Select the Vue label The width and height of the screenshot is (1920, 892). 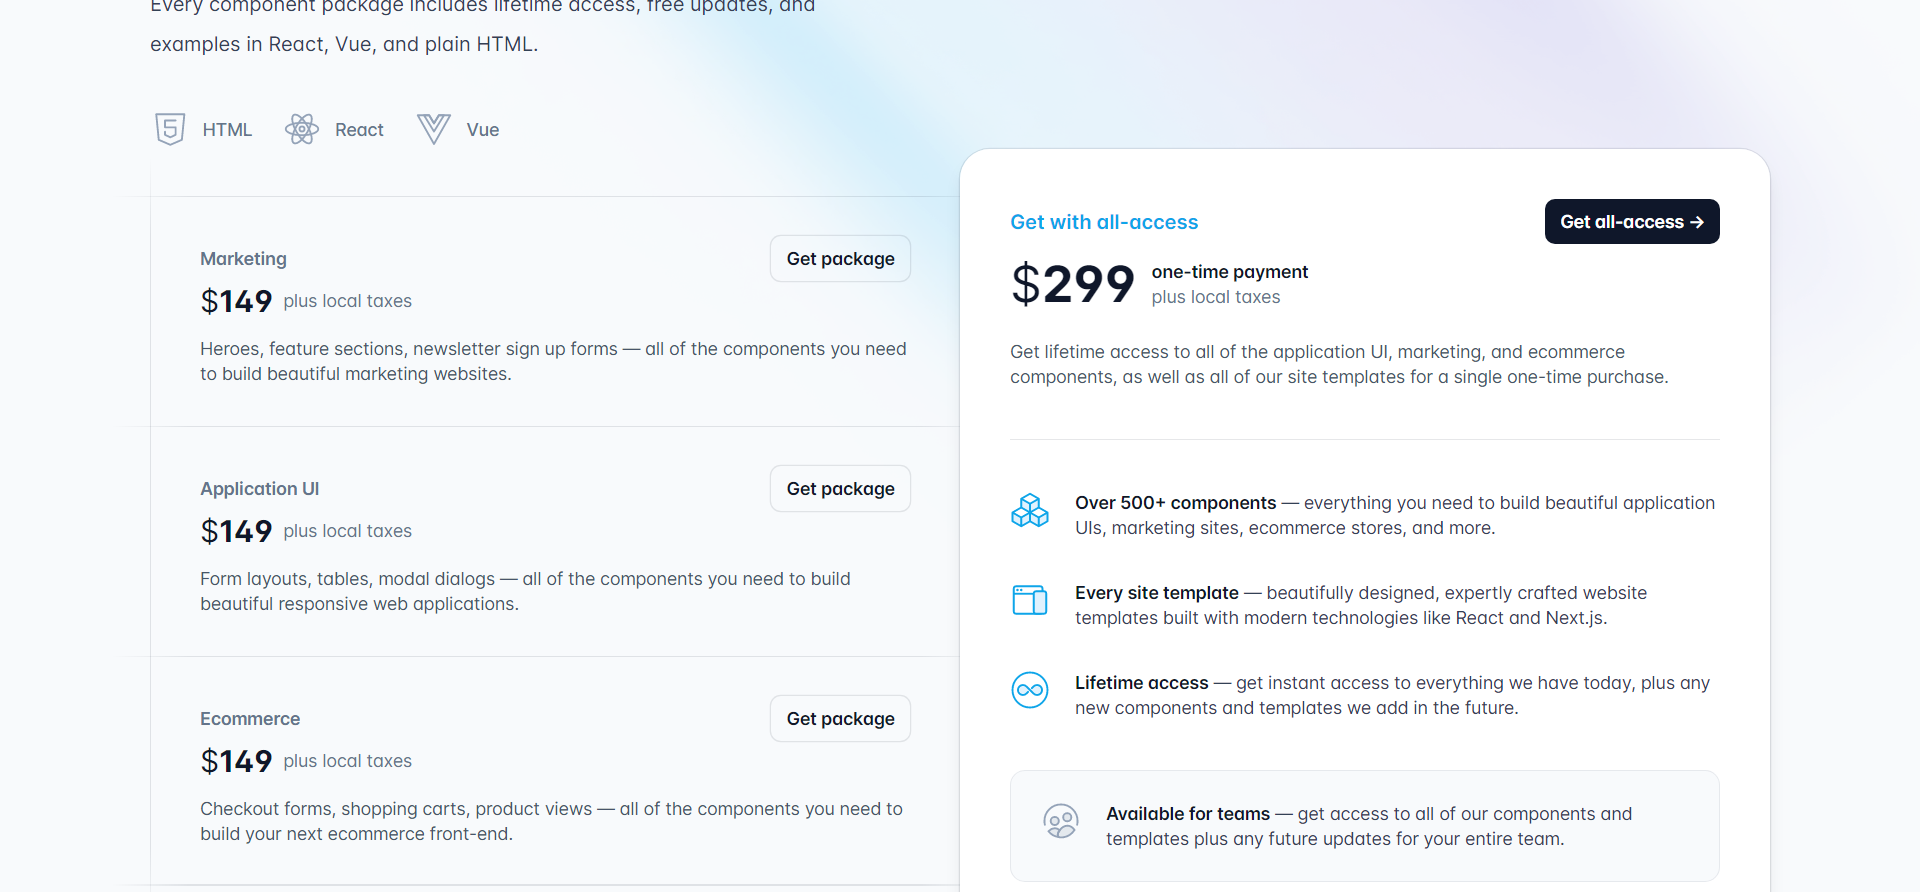click(x=483, y=130)
